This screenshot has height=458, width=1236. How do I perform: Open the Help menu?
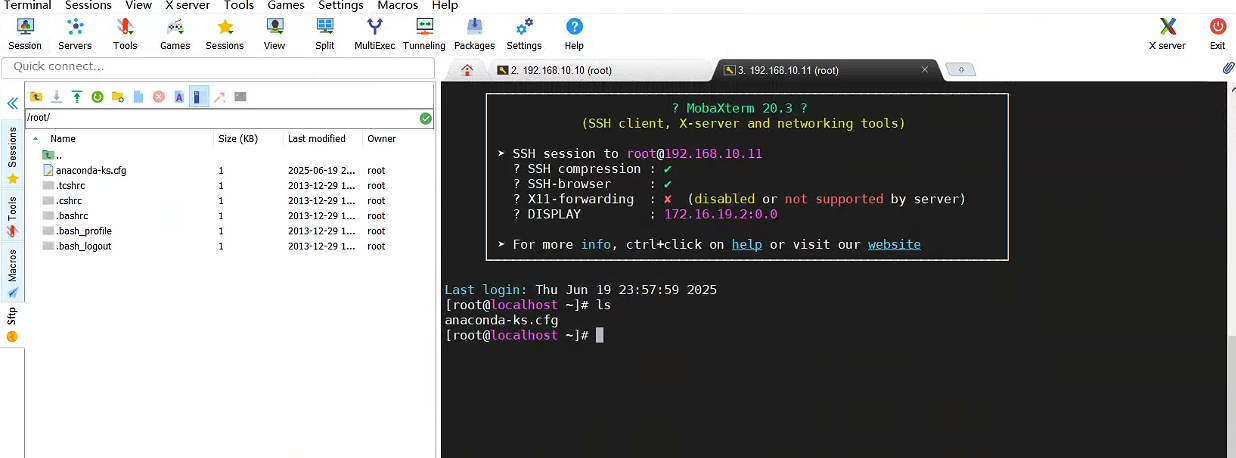point(445,6)
